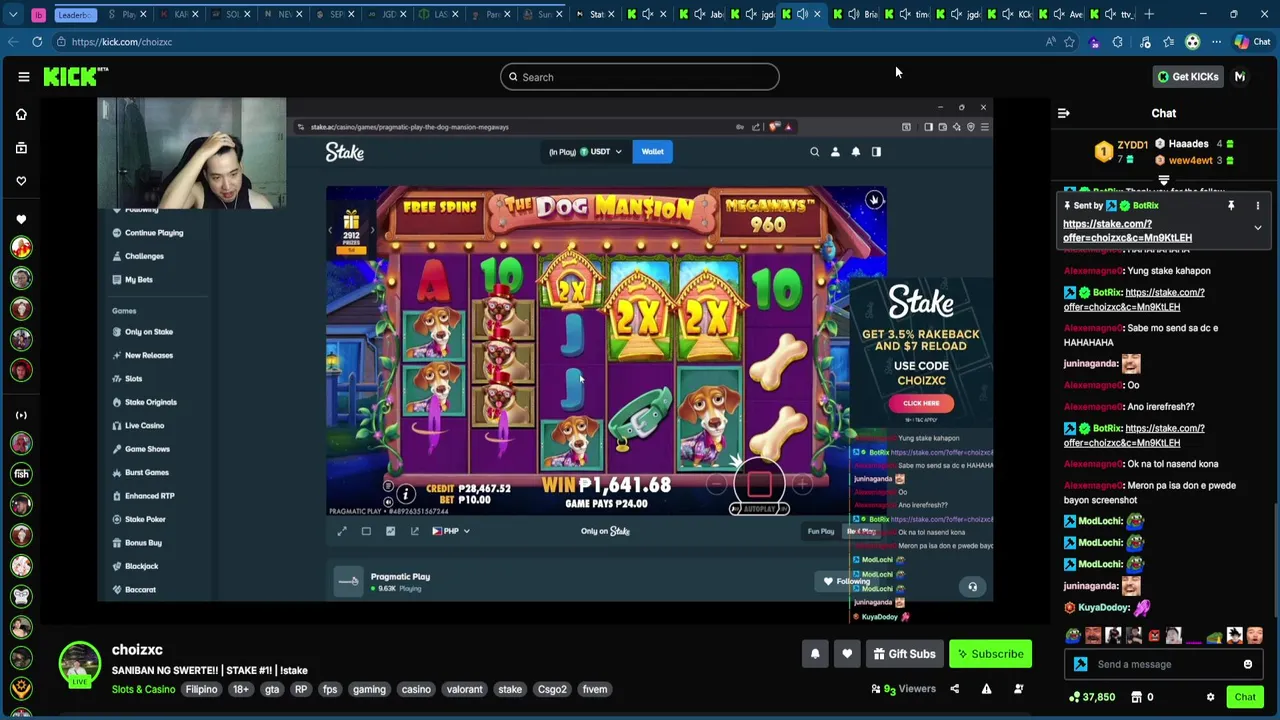
Task: Open the user profile avatar menu
Action: tap(1240, 77)
